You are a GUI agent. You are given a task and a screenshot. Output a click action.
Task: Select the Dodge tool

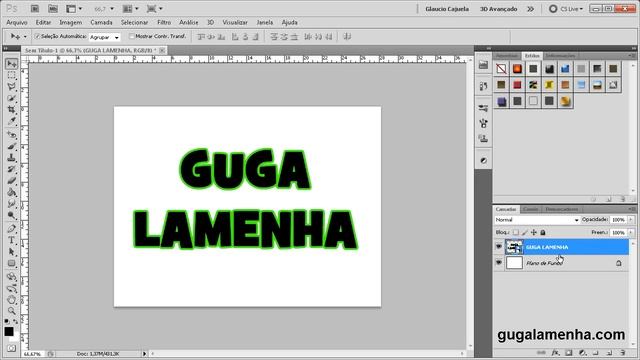[11, 215]
